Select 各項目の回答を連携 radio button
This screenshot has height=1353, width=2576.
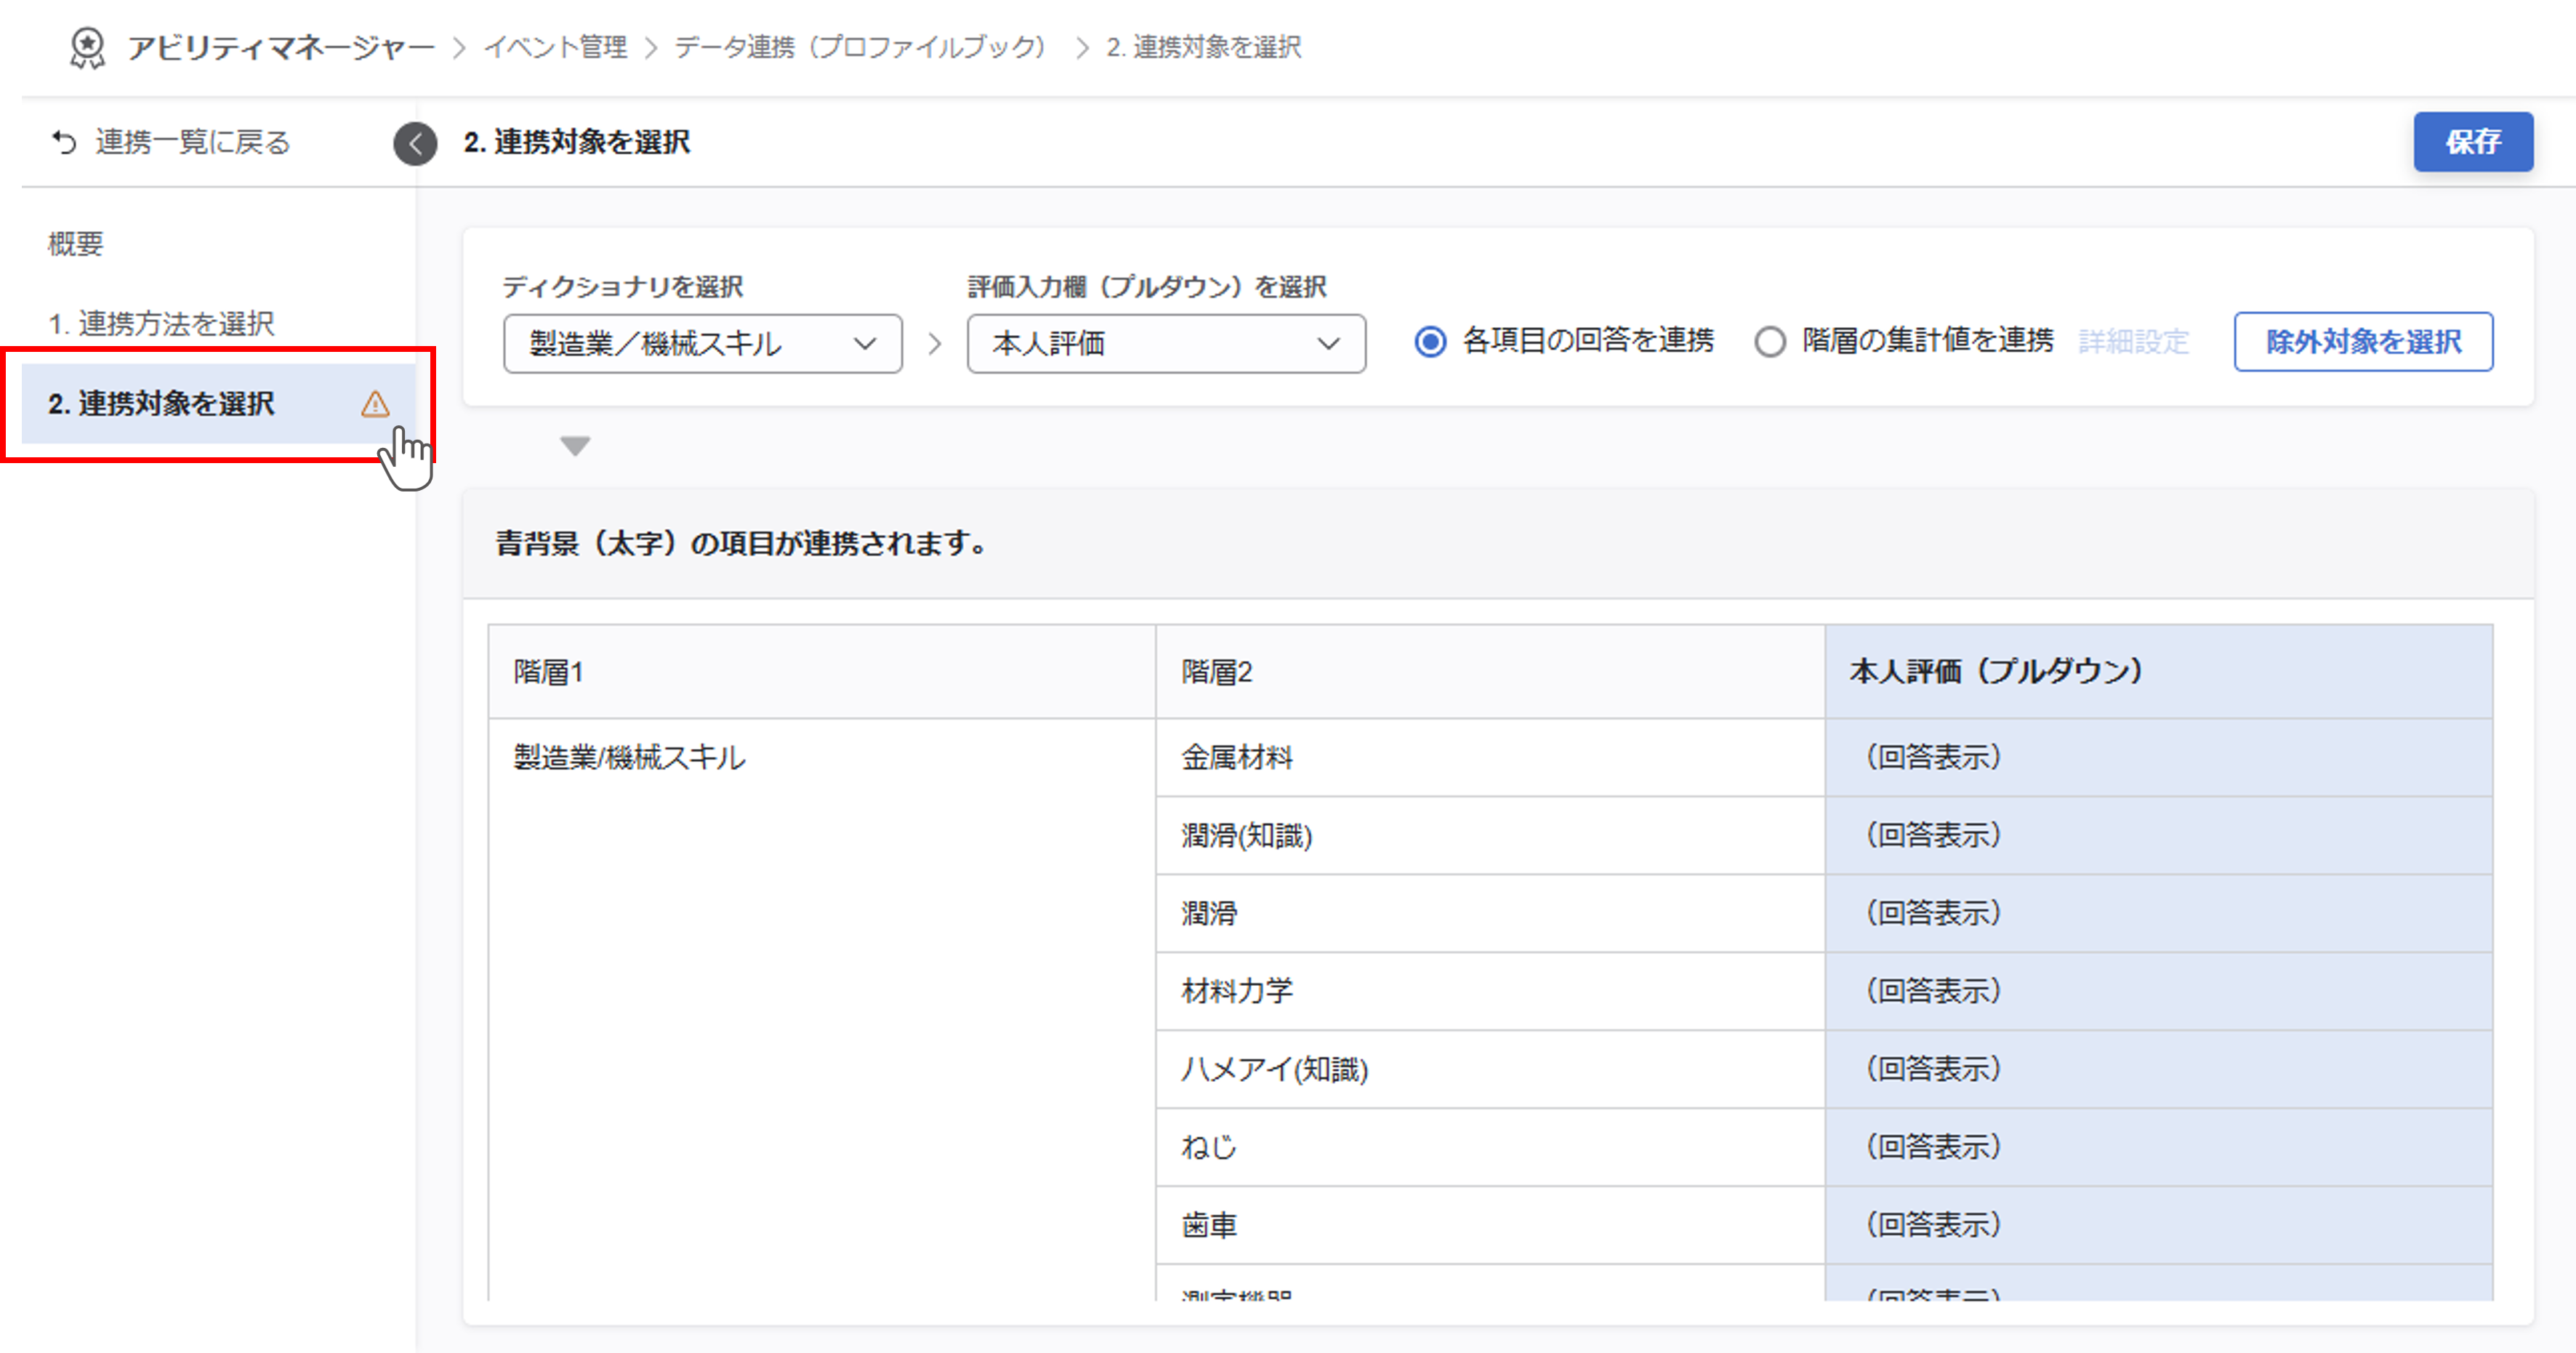coord(1430,342)
